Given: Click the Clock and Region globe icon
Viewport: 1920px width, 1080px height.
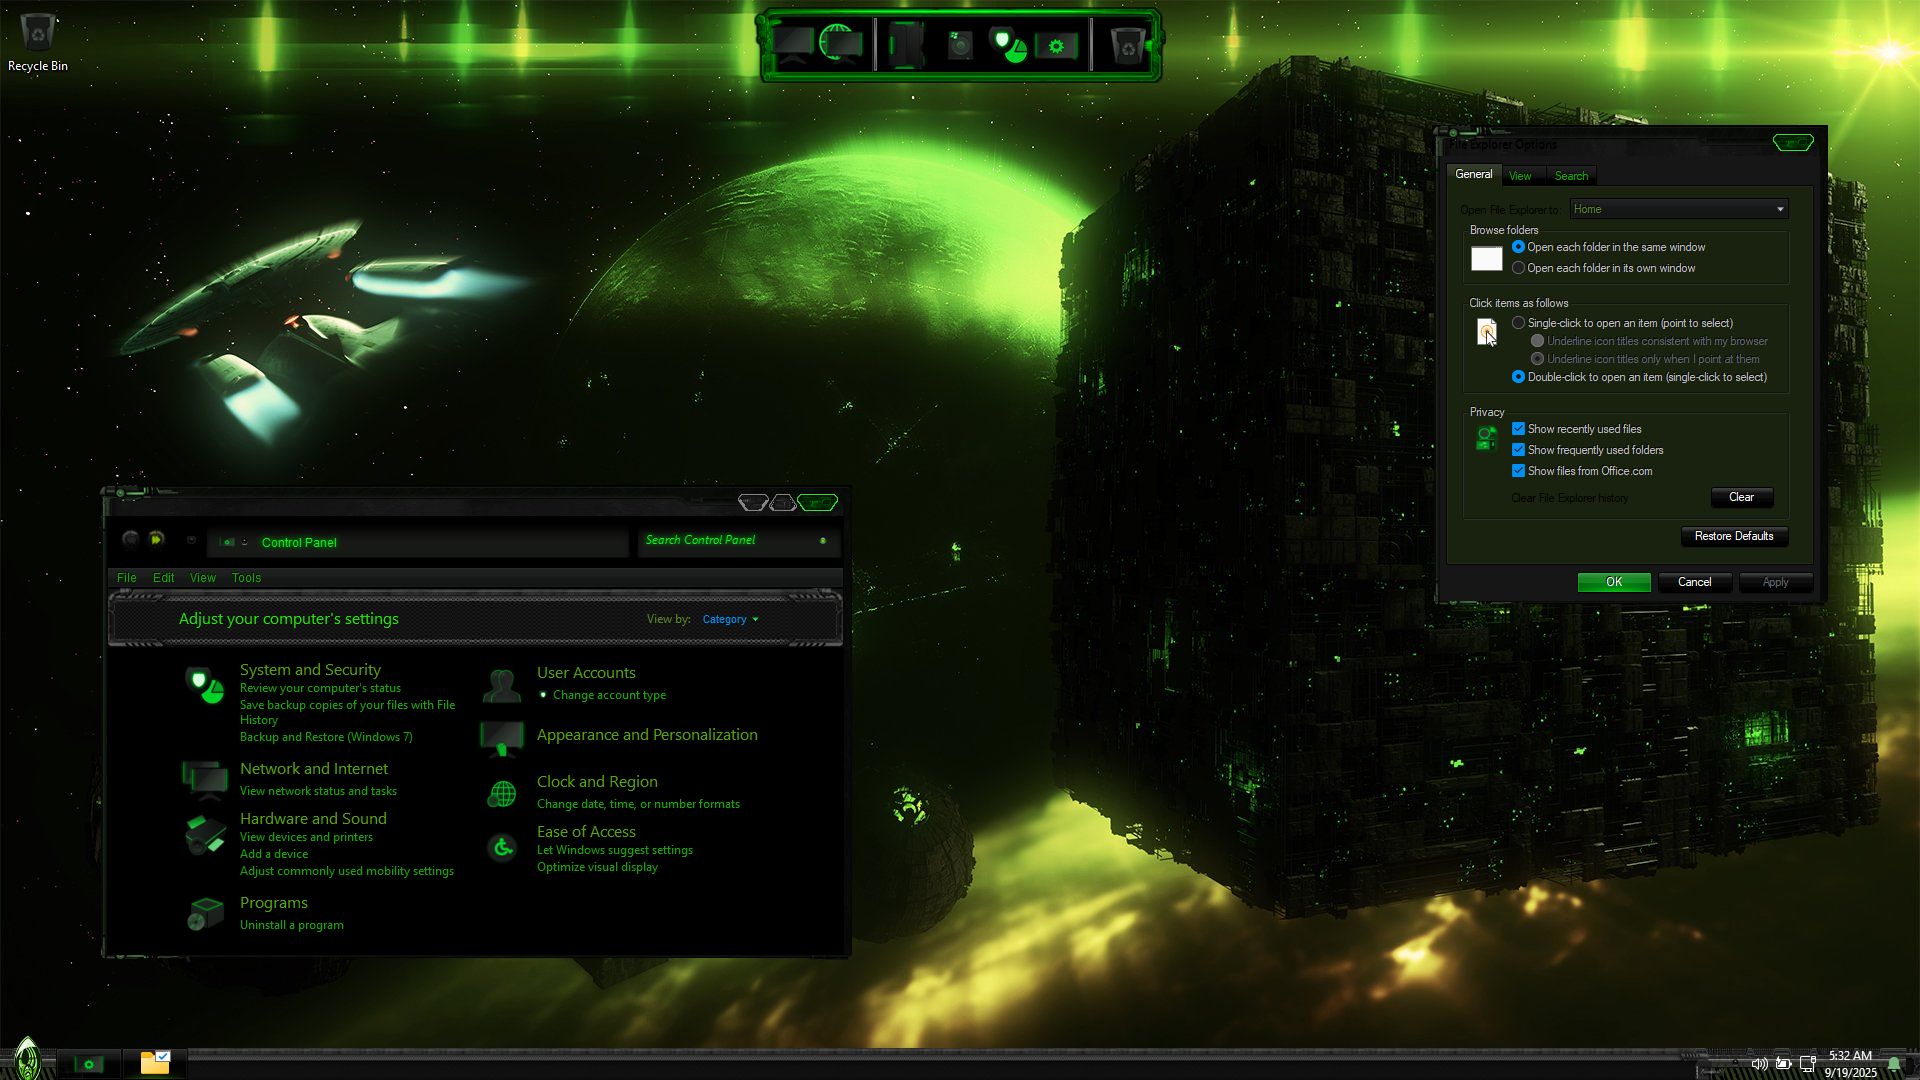Looking at the screenshot, I should click(x=502, y=794).
